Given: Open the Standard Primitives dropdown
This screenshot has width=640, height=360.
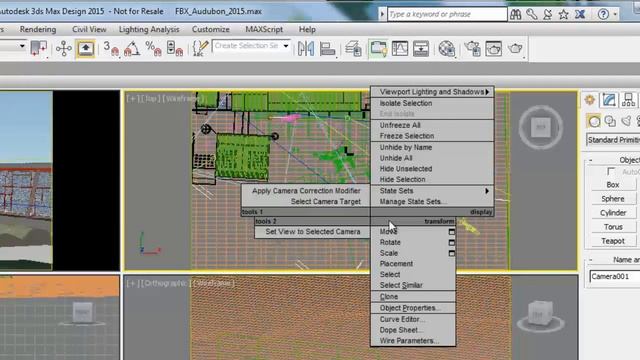Looking at the screenshot, I should [613, 140].
